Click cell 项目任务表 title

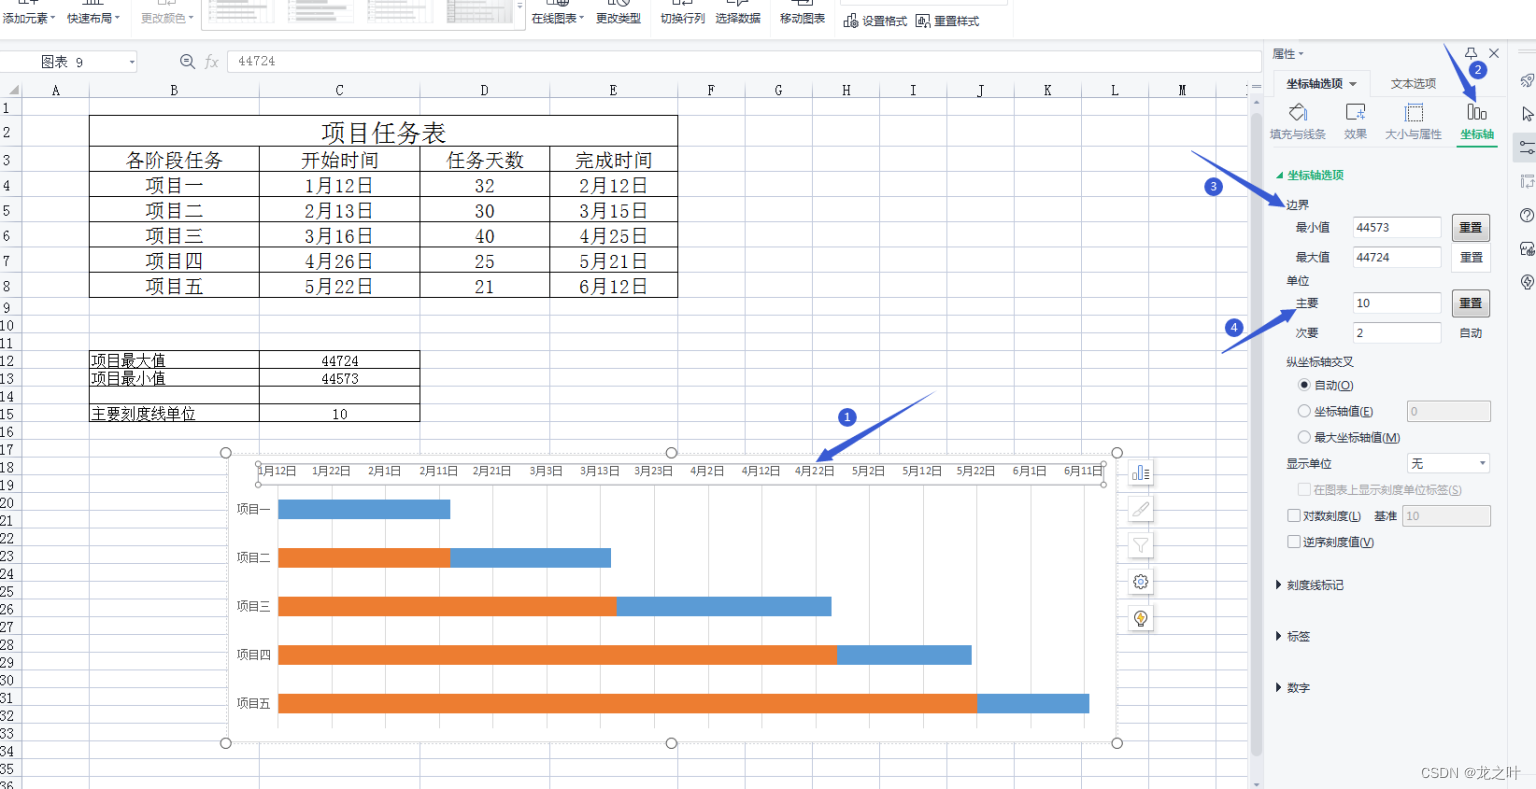coord(383,132)
